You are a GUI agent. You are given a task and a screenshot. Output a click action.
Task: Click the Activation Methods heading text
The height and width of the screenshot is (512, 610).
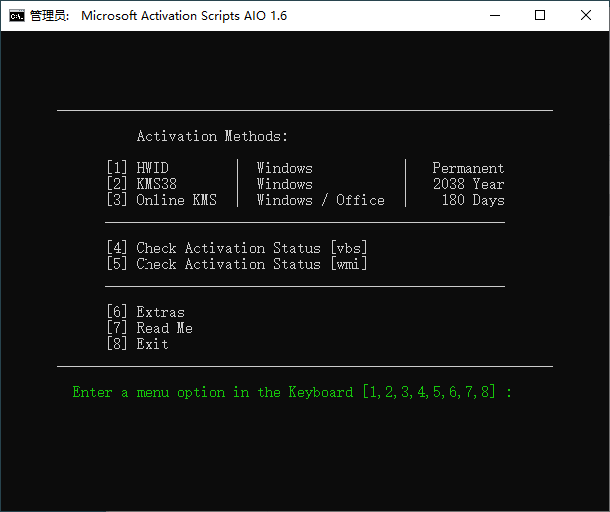pos(212,136)
